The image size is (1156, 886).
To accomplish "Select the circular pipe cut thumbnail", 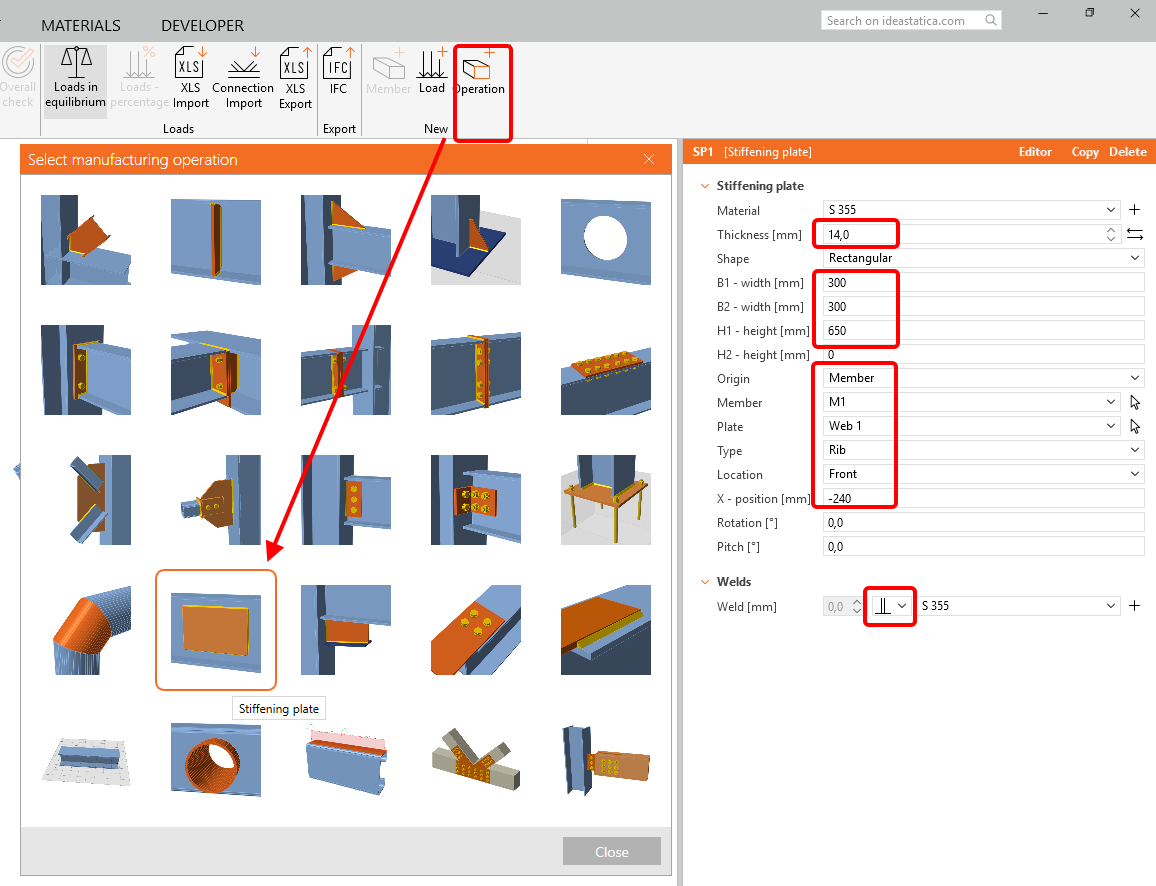I will [x=216, y=760].
